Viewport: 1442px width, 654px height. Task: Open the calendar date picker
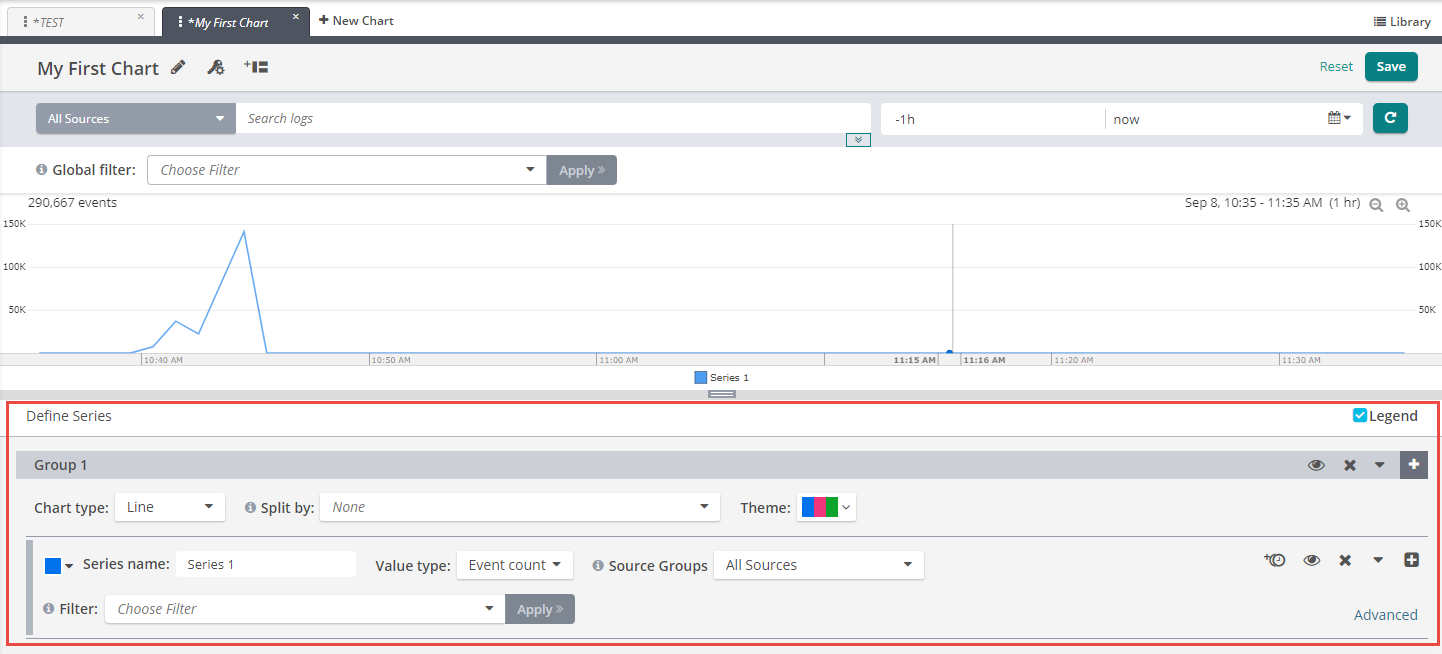coord(1338,118)
